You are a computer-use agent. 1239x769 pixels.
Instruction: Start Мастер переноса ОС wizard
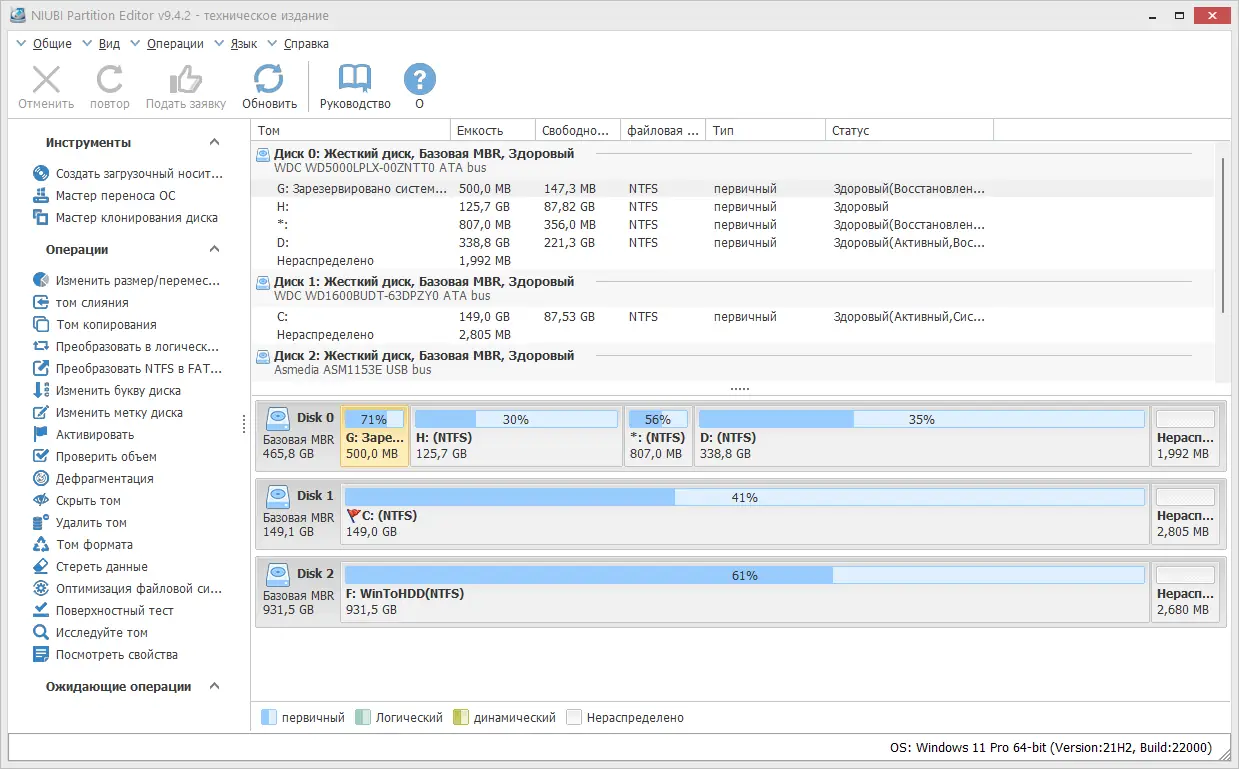[104, 196]
